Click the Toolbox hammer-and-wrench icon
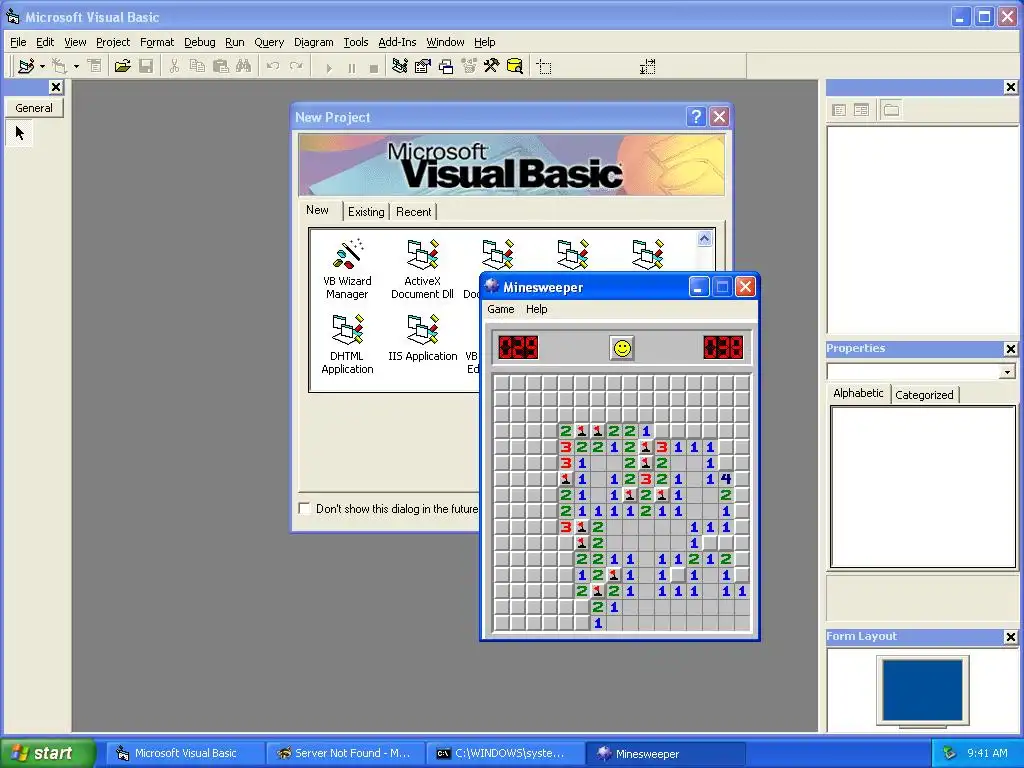The height and width of the screenshot is (768, 1024). [491, 66]
